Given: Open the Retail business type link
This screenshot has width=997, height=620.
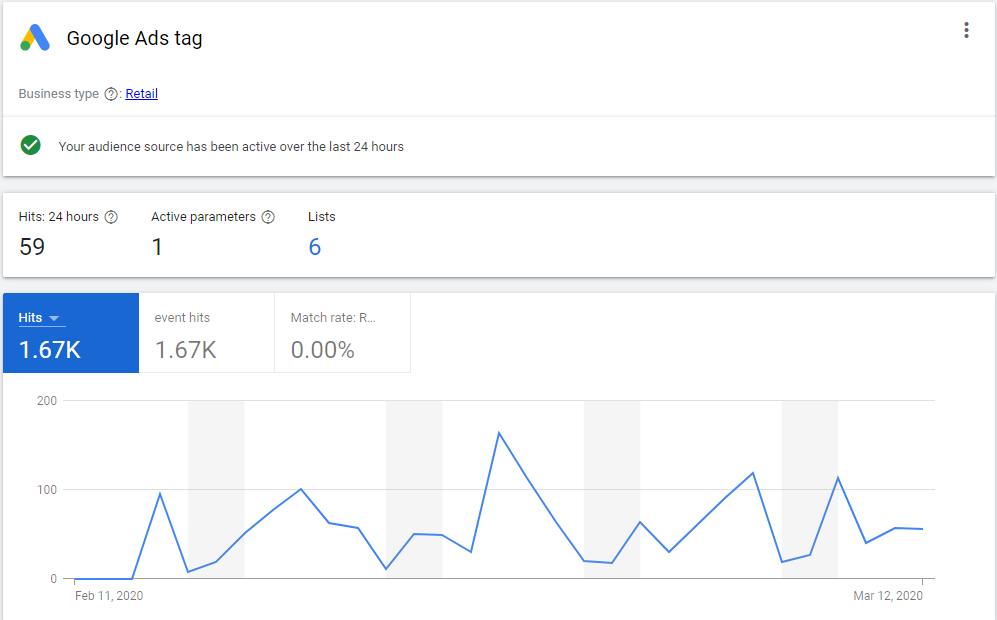Looking at the screenshot, I should click(x=141, y=93).
